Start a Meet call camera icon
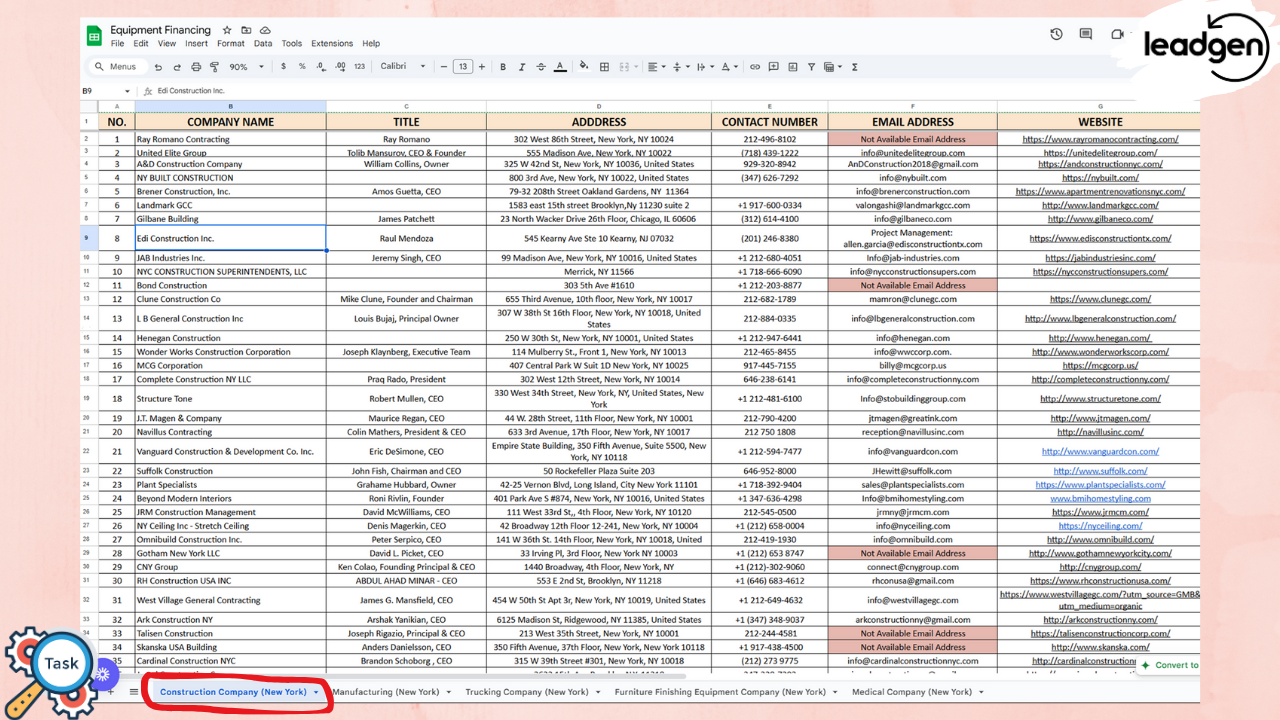The height and width of the screenshot is (720, 1280). (x=1116, y=34)
